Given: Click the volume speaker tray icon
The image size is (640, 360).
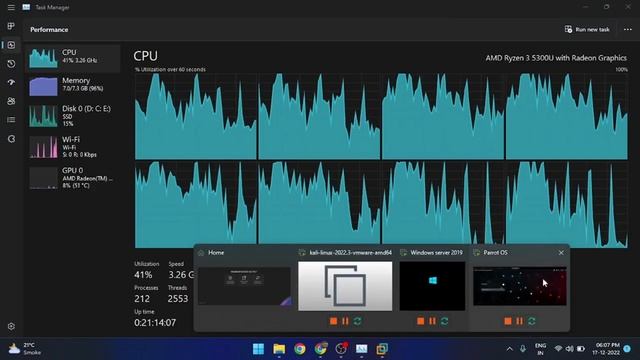Looking at the screenshot, I should (569, 349).
